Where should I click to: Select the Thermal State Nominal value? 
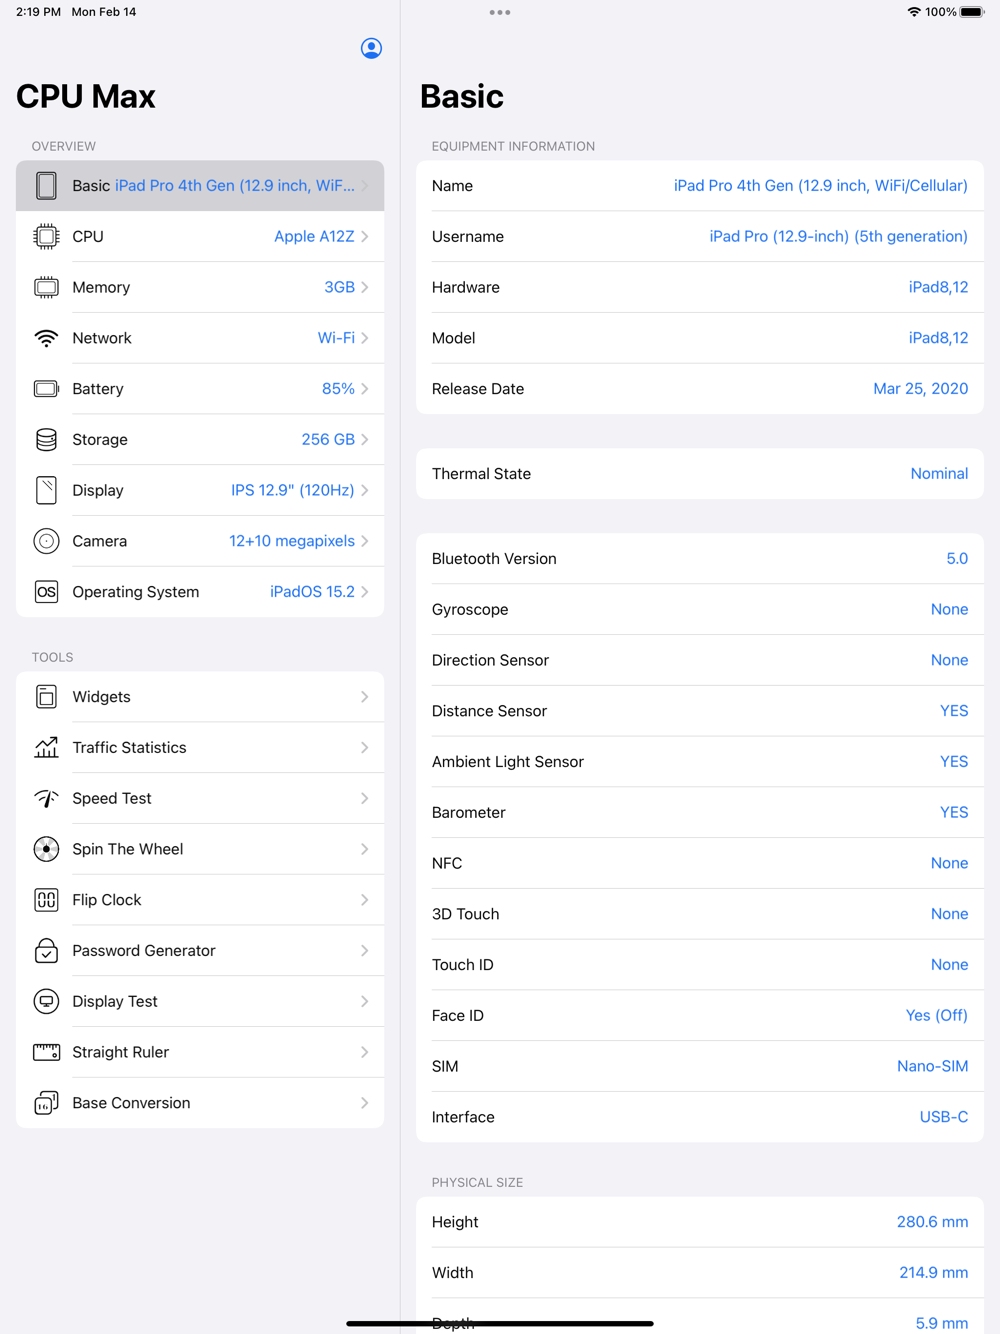pos(939,474)
